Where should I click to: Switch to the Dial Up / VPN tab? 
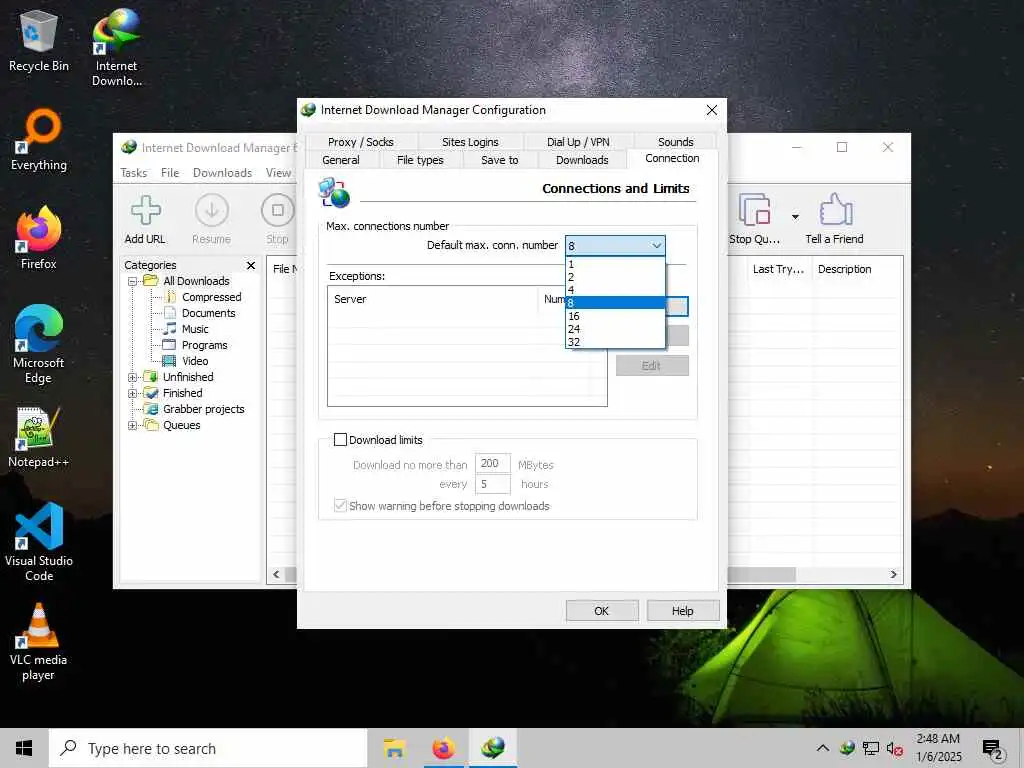coord(578,142)
